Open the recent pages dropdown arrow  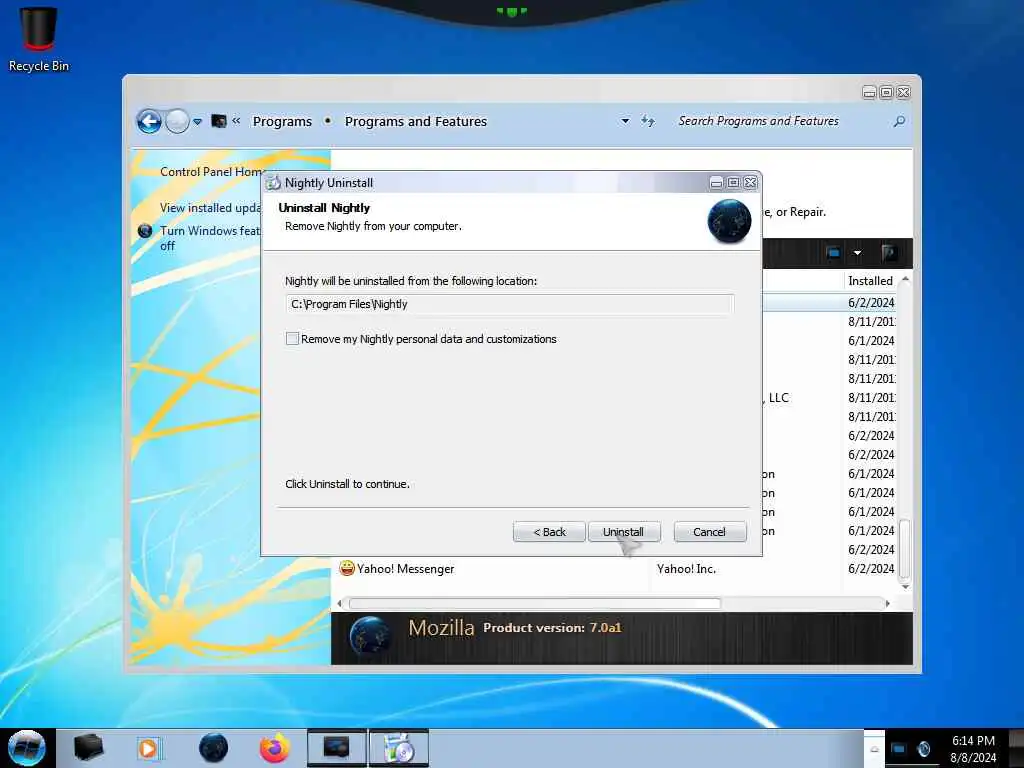point(197,122)
